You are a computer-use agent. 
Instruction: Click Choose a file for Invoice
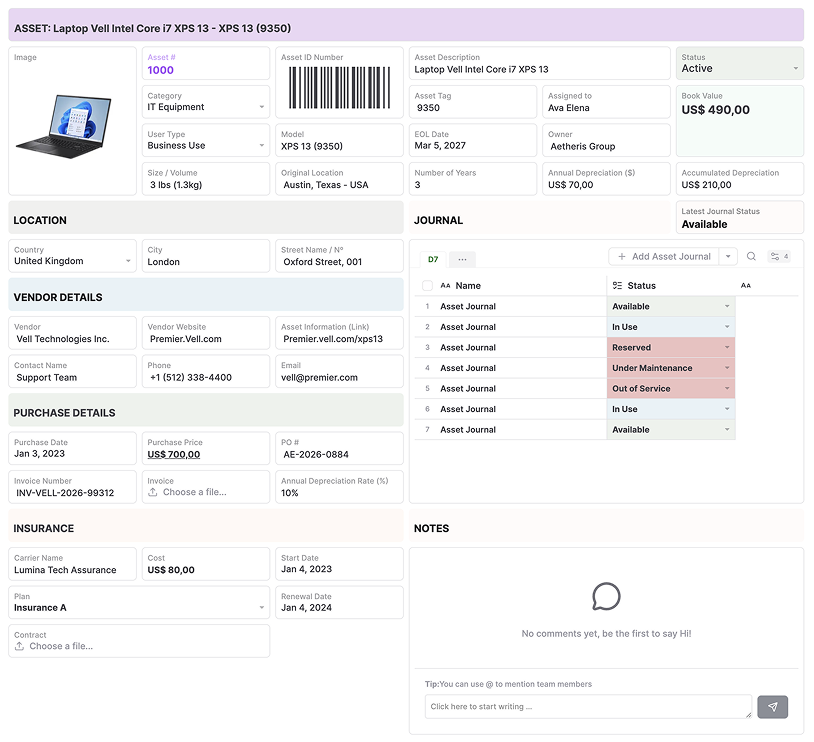pos(194,492)
